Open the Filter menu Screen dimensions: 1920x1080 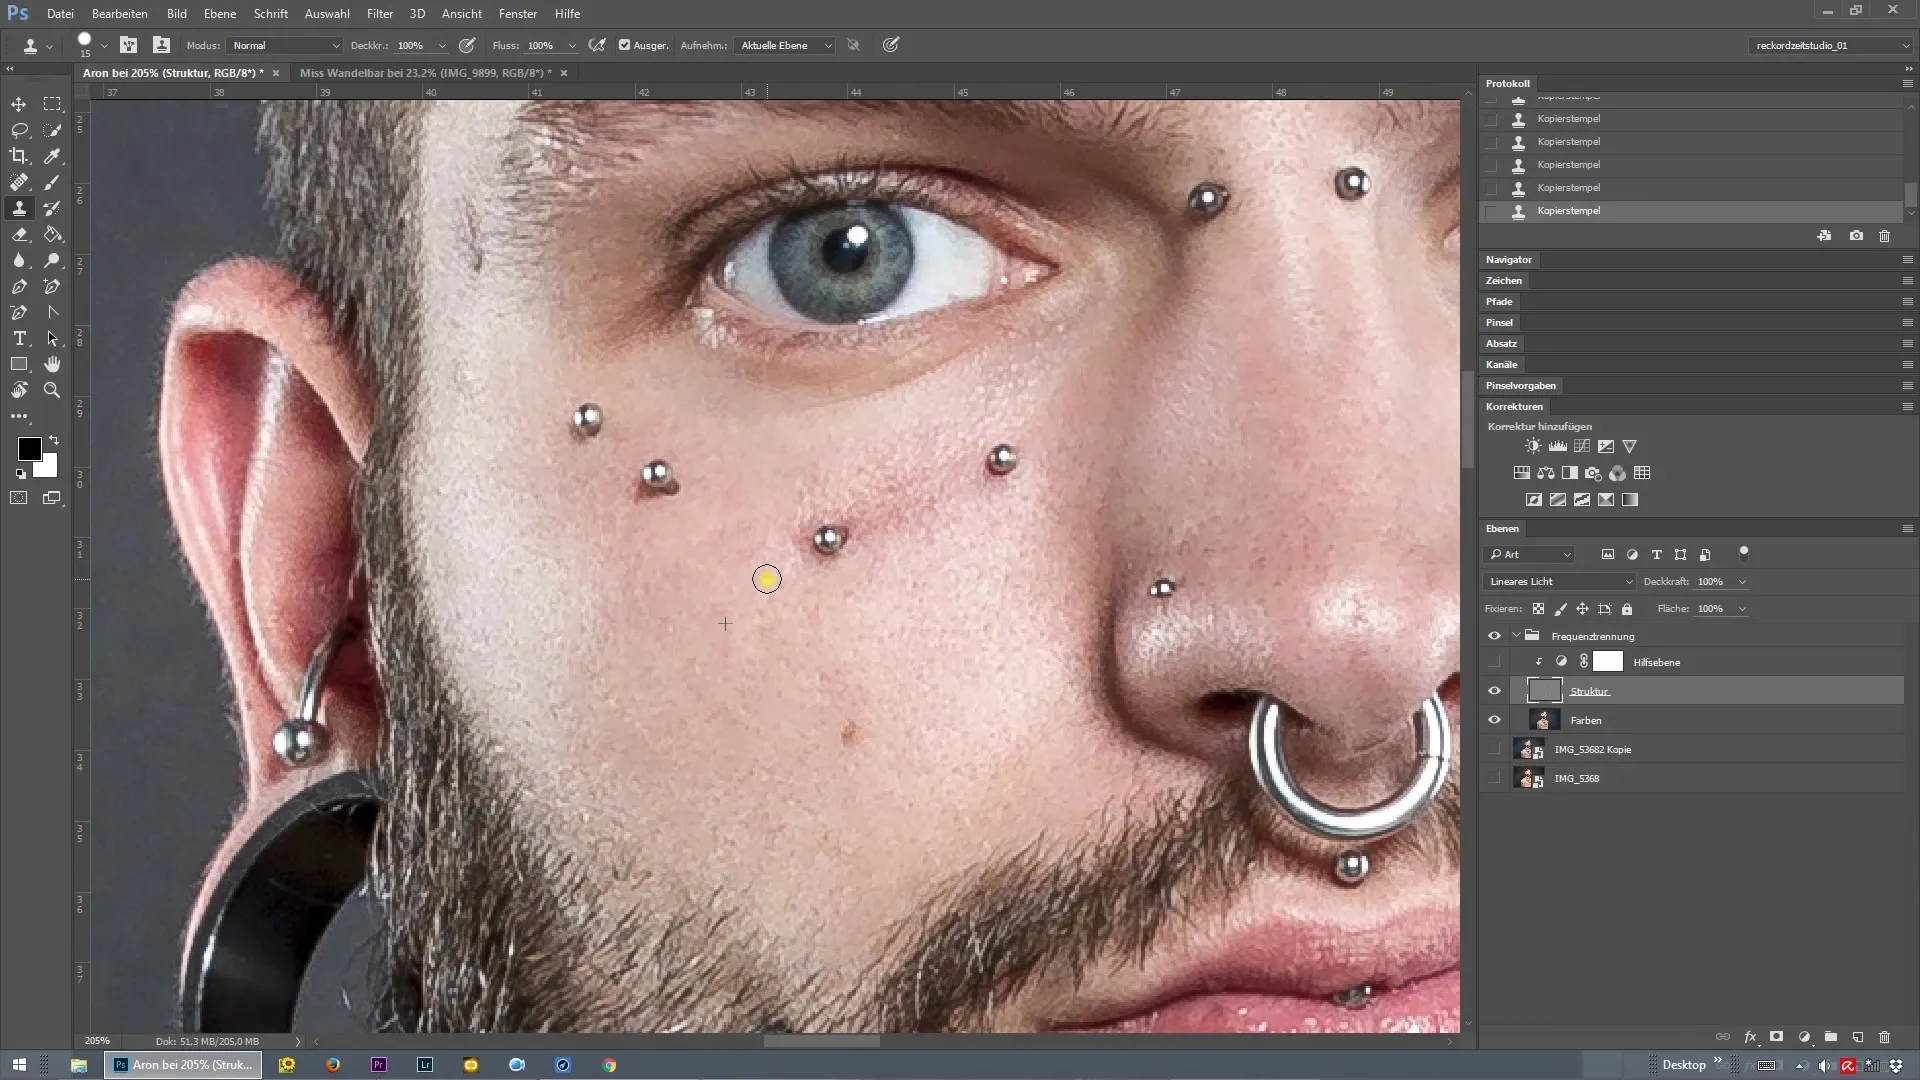(380, 14)
